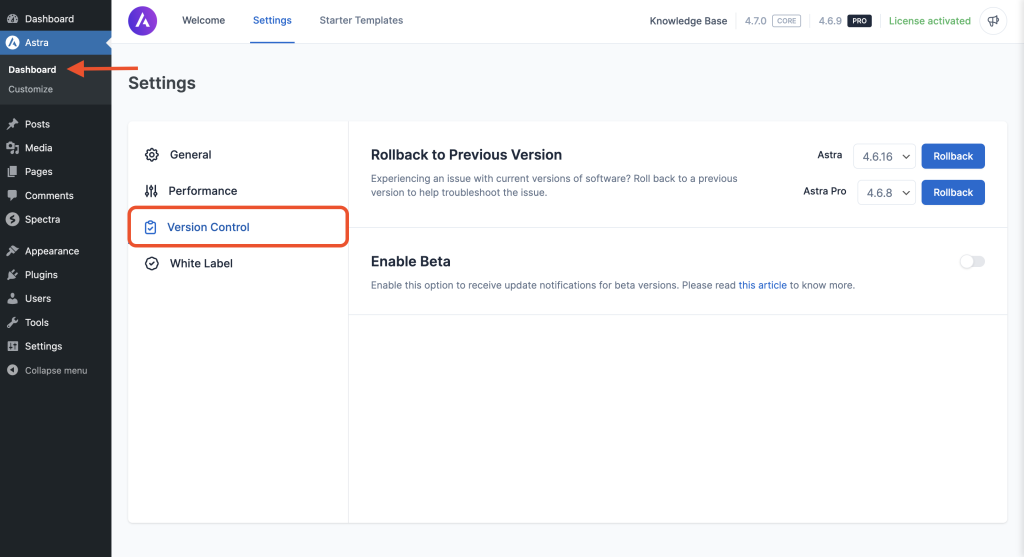This screenshot has width=1024, height=557.
Task: Click the General gear icon
Action: click(152, 155)
